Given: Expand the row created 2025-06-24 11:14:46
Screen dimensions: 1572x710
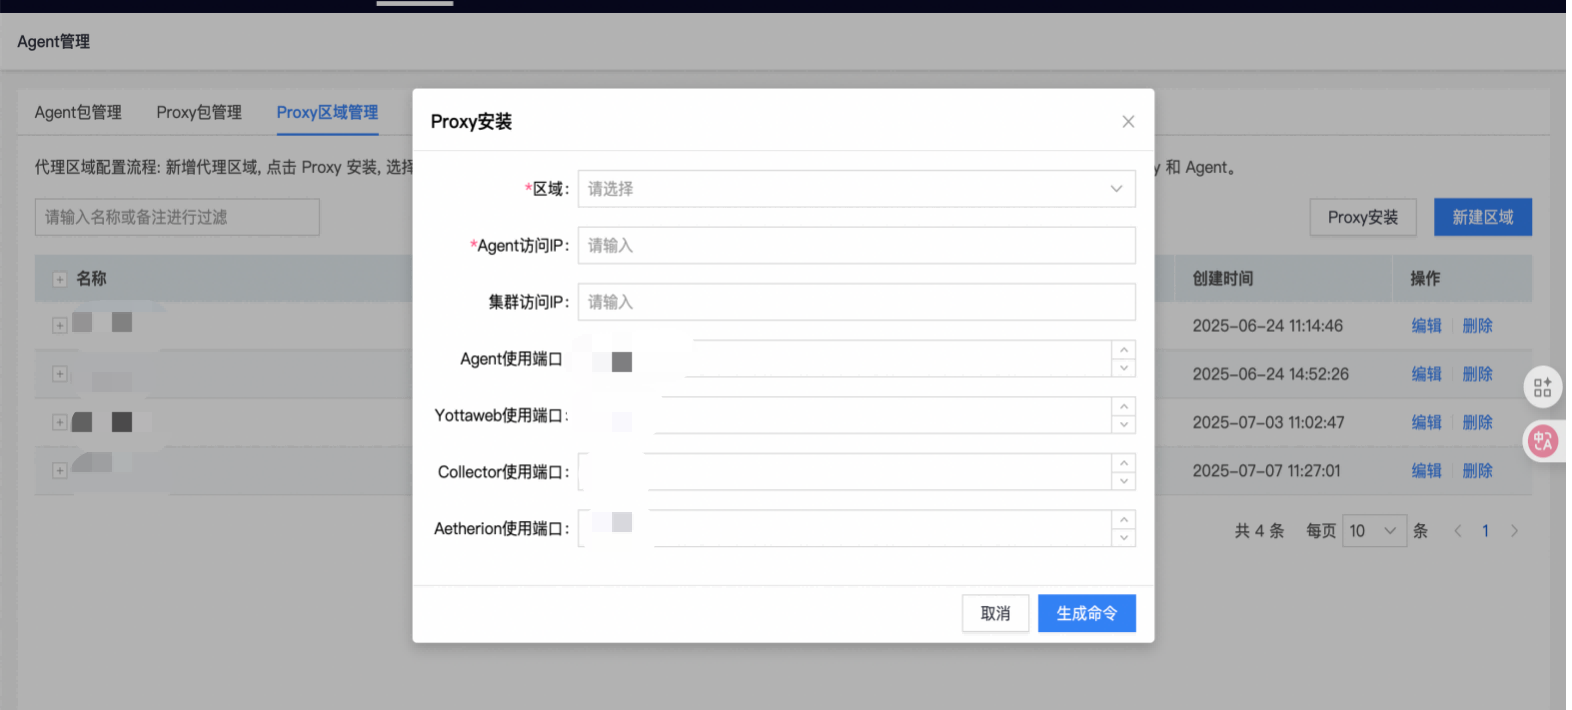Looking at the screenshot, I should (x=60, y=326).
